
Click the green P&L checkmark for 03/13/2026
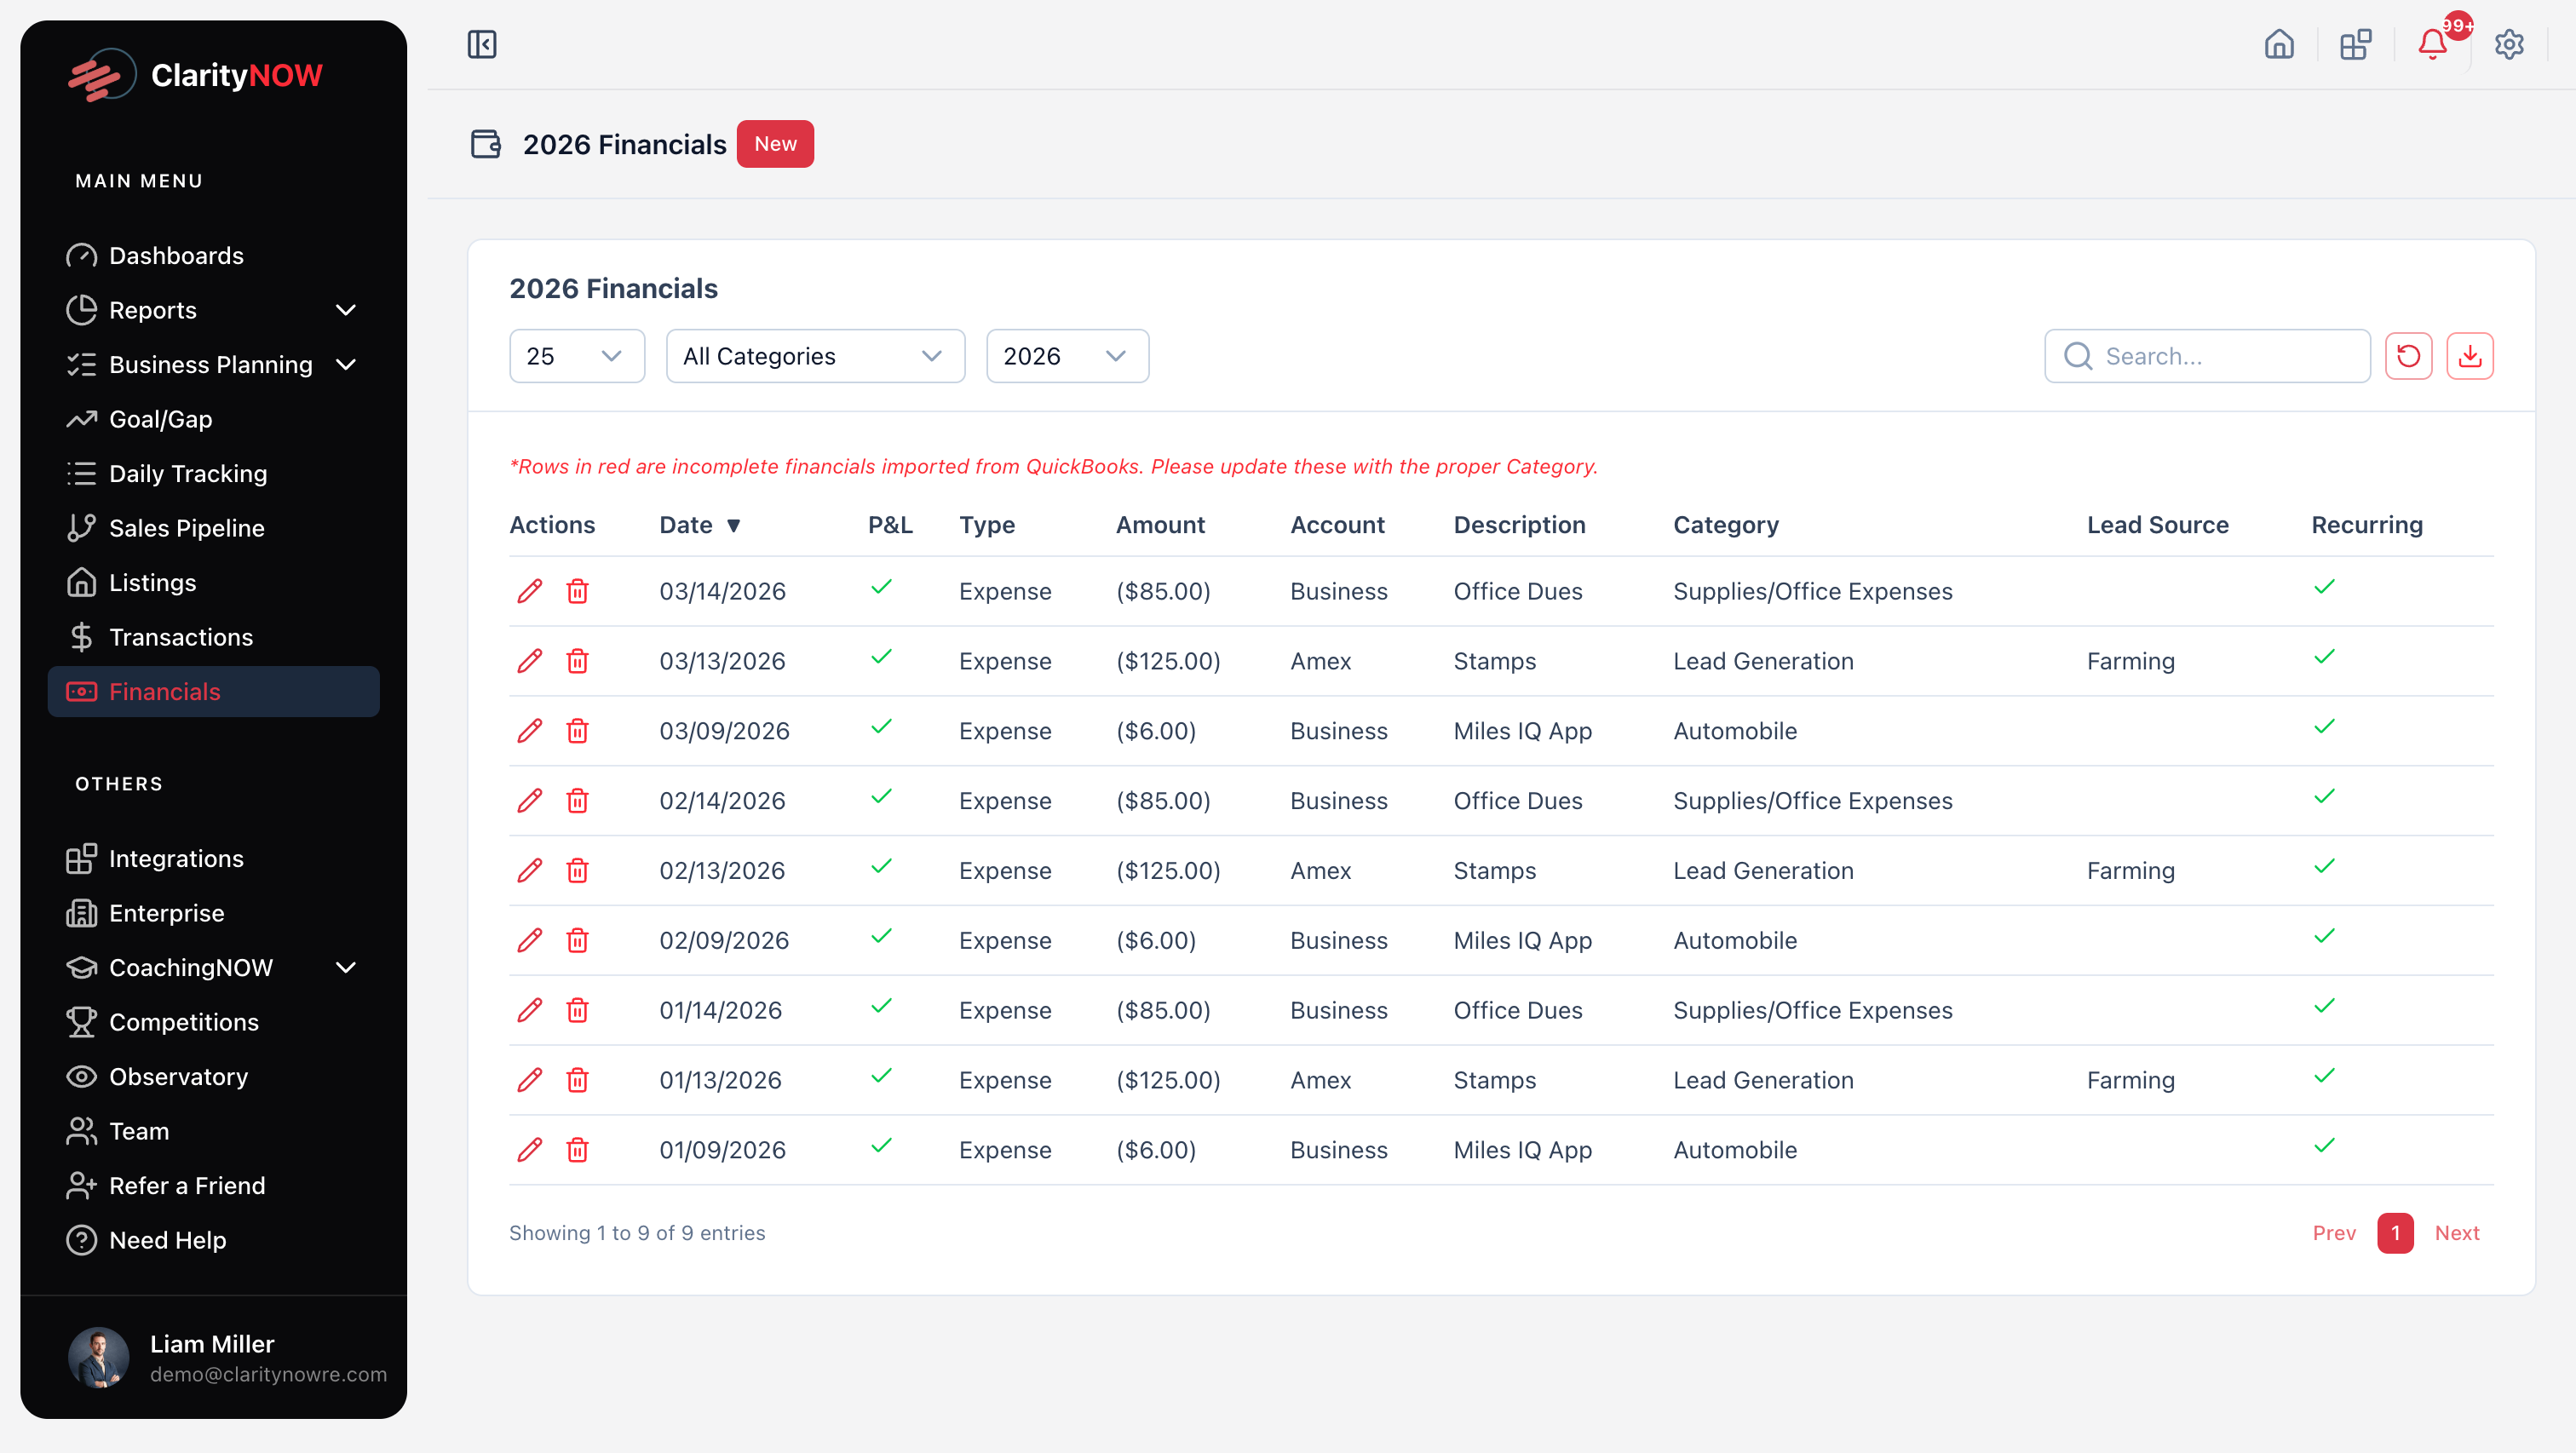[x=881, y=657]
